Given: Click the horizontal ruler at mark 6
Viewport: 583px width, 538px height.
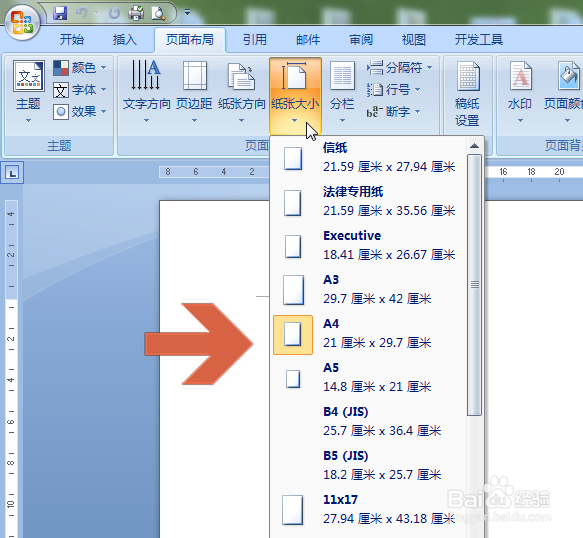Looking at the screenshot, I should pyautogui.click(x=196, y=172).
